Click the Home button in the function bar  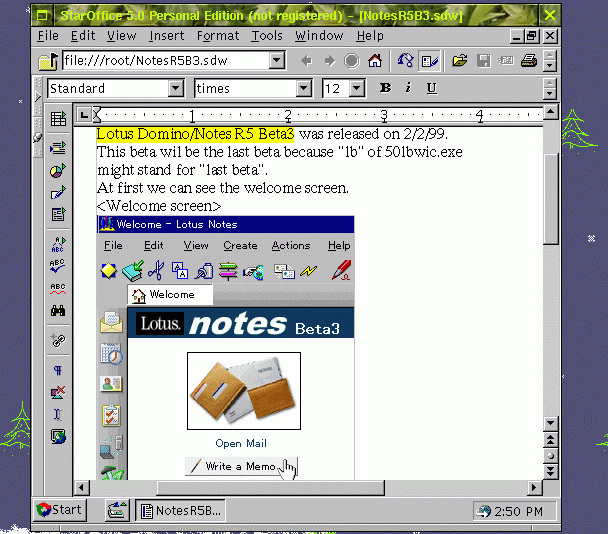click(x=375, y=61)
